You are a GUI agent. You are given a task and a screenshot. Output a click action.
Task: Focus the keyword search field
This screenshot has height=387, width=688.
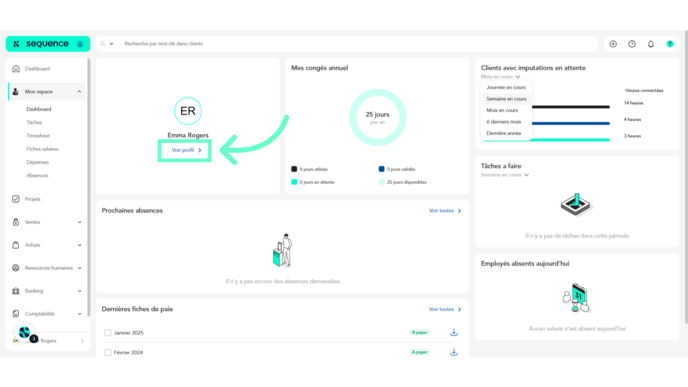[358, 44]
